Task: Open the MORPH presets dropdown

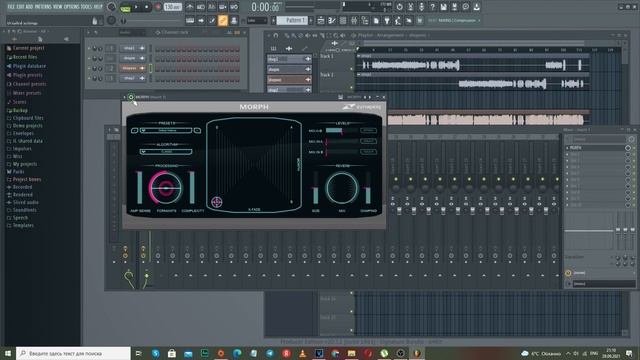Action: pyautogui.click(x=166, y=131)
